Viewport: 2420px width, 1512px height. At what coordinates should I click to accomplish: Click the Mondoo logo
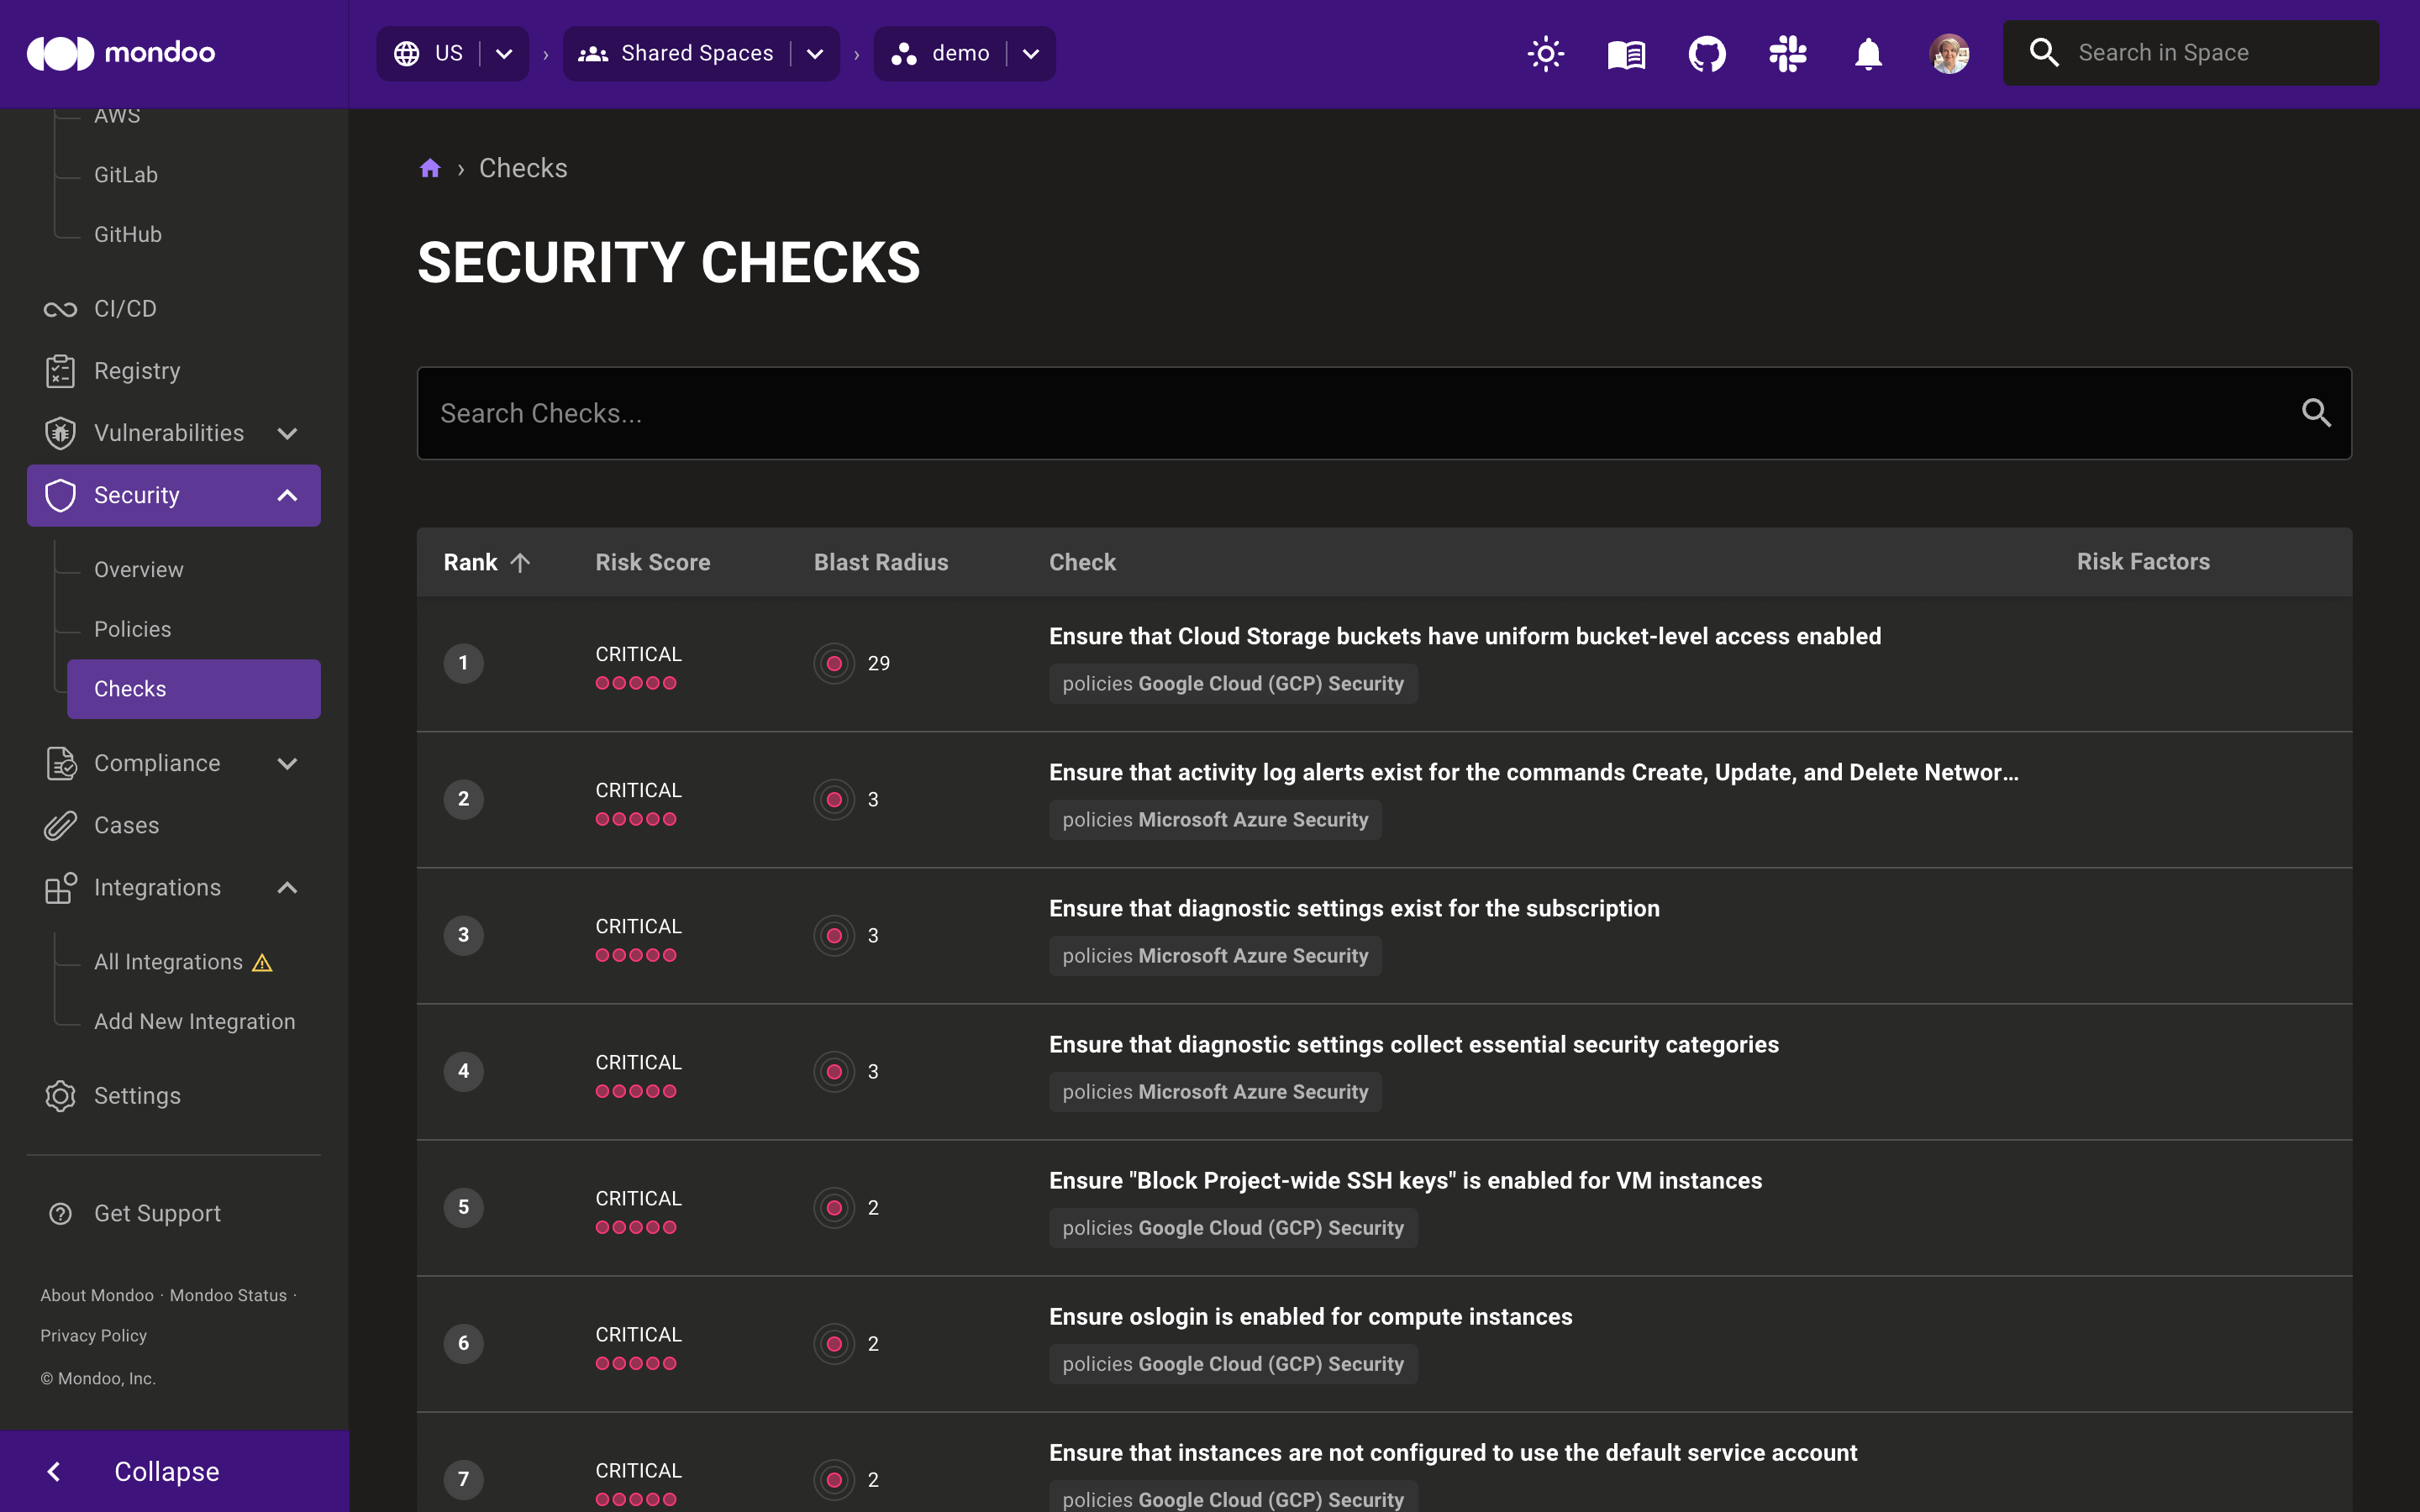pos(121,53)
